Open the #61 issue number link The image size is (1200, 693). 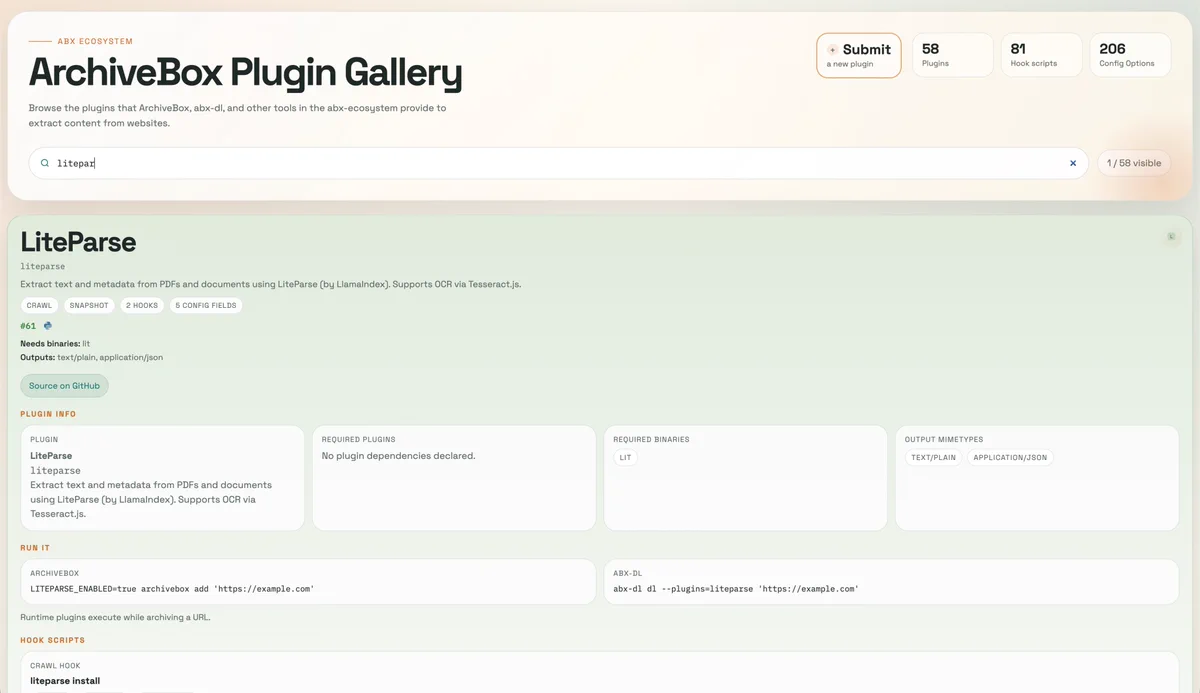[x=28, y=326]
